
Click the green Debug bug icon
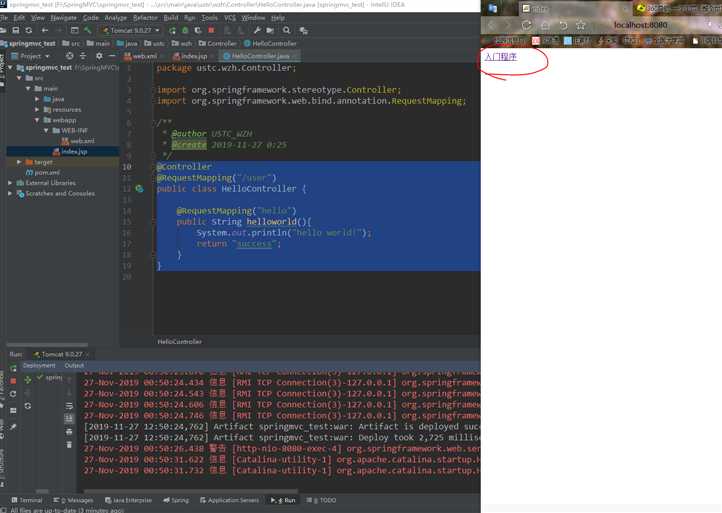point(185,30)
